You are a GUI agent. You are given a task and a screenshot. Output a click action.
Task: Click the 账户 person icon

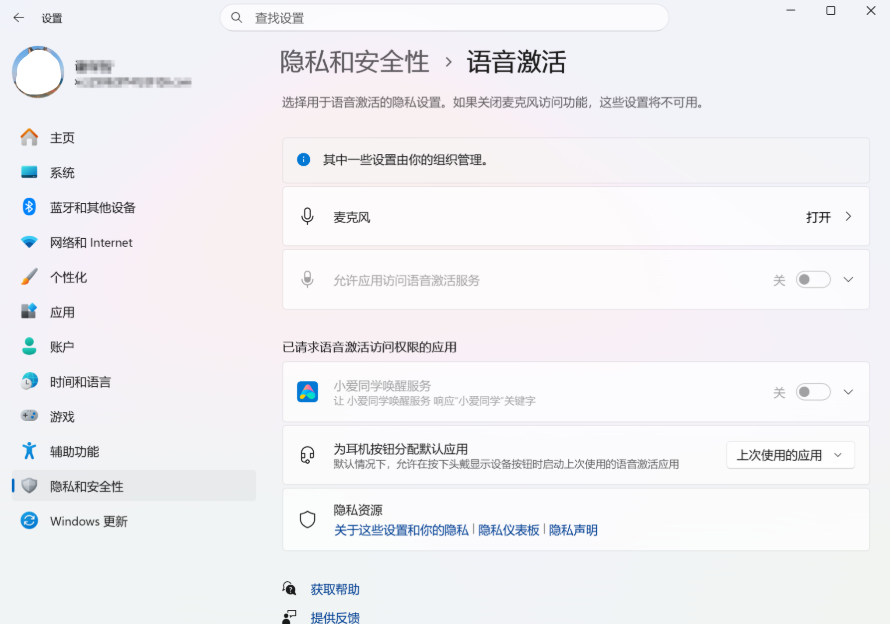tap(29, 347)
